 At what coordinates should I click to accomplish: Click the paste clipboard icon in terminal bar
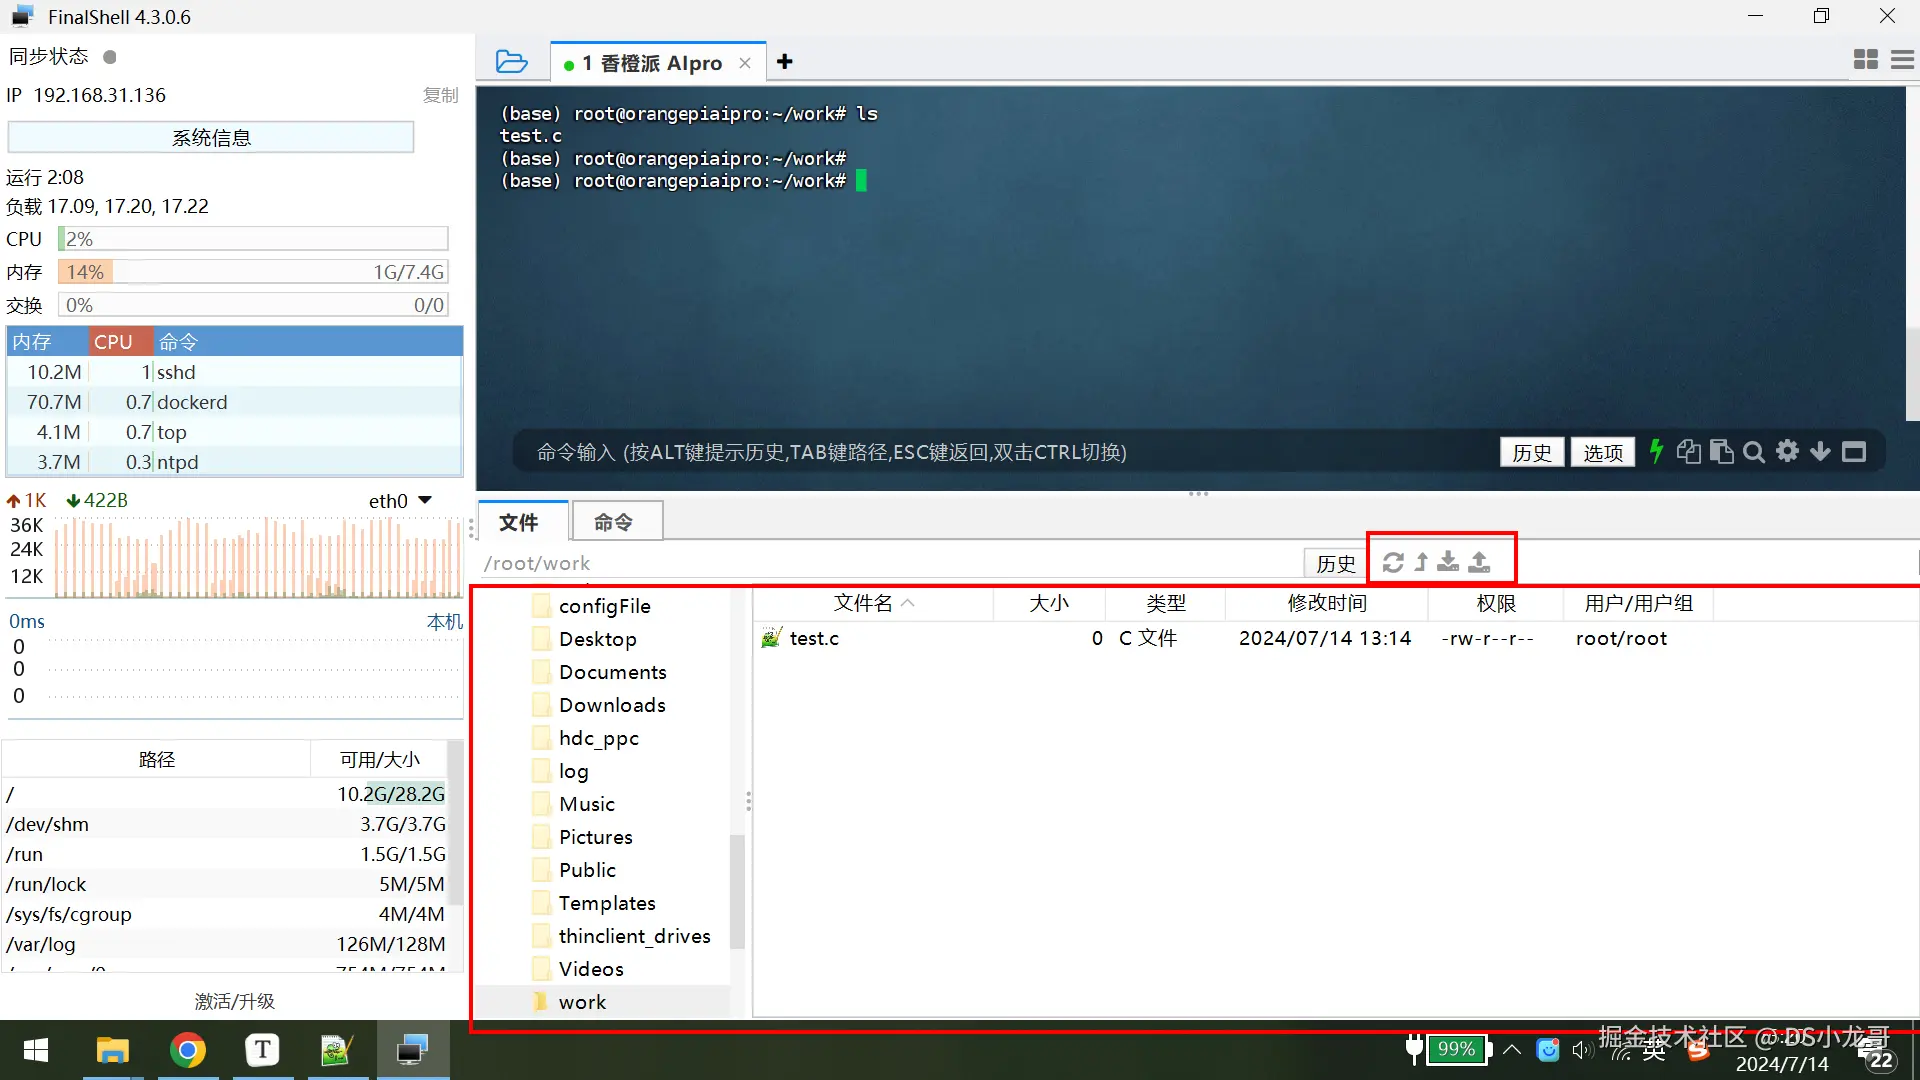coord(1721,452)
